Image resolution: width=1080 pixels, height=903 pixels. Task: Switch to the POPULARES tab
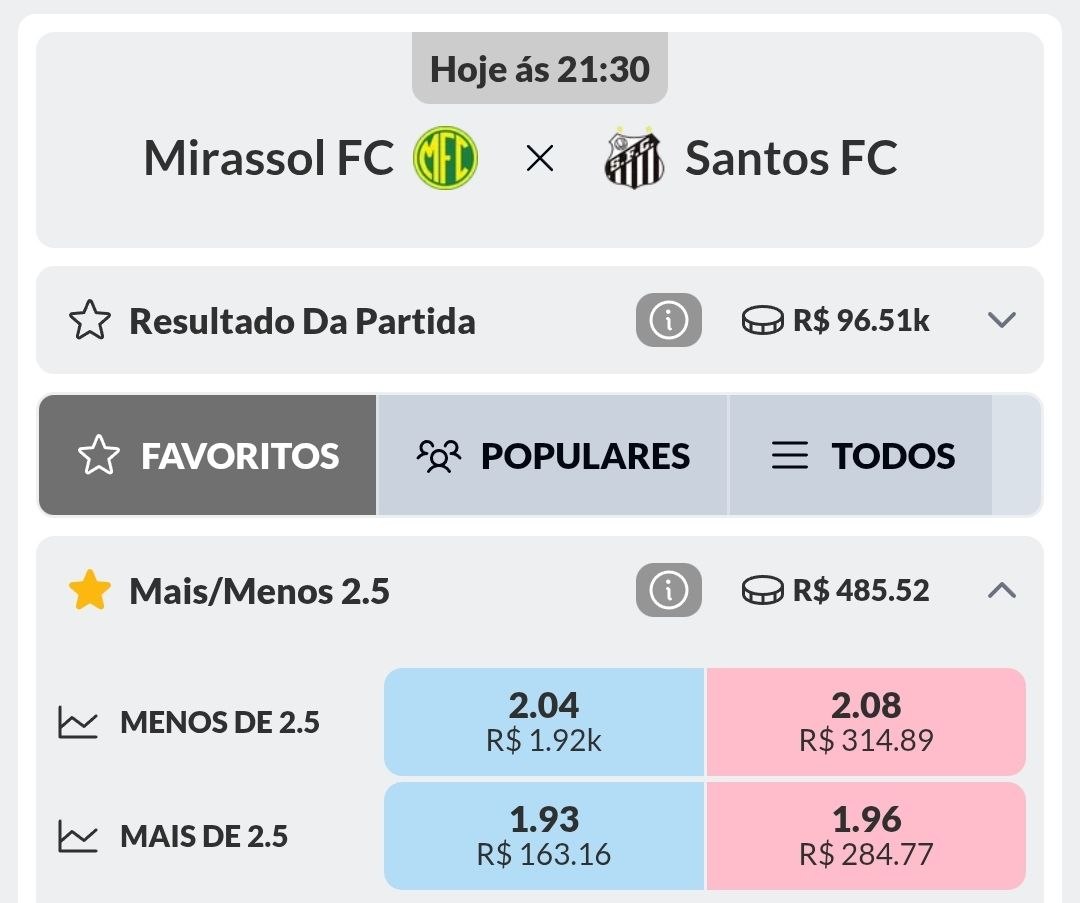[x=553, y=456]
